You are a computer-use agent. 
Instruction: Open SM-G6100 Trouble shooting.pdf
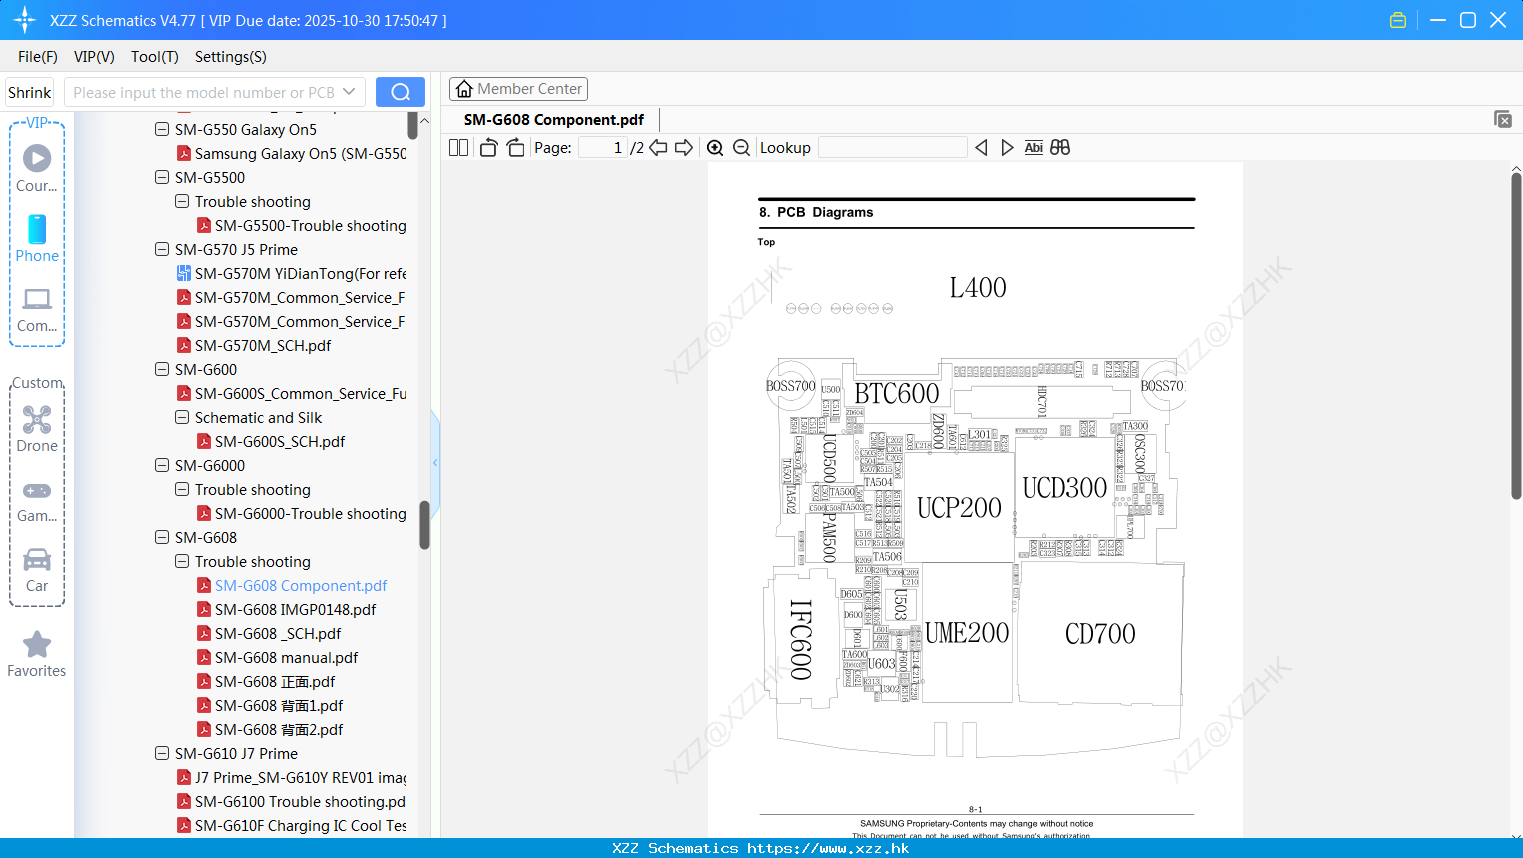tap(300, 801)
